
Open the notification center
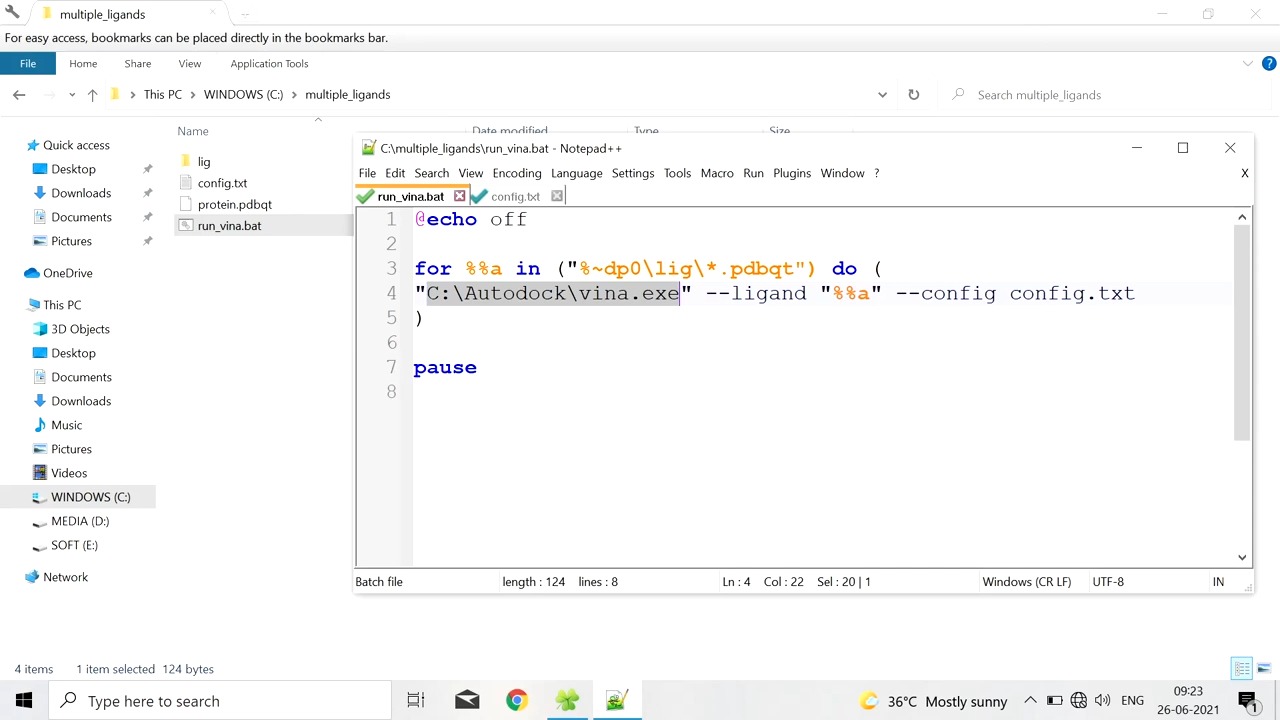(1247, 701)
